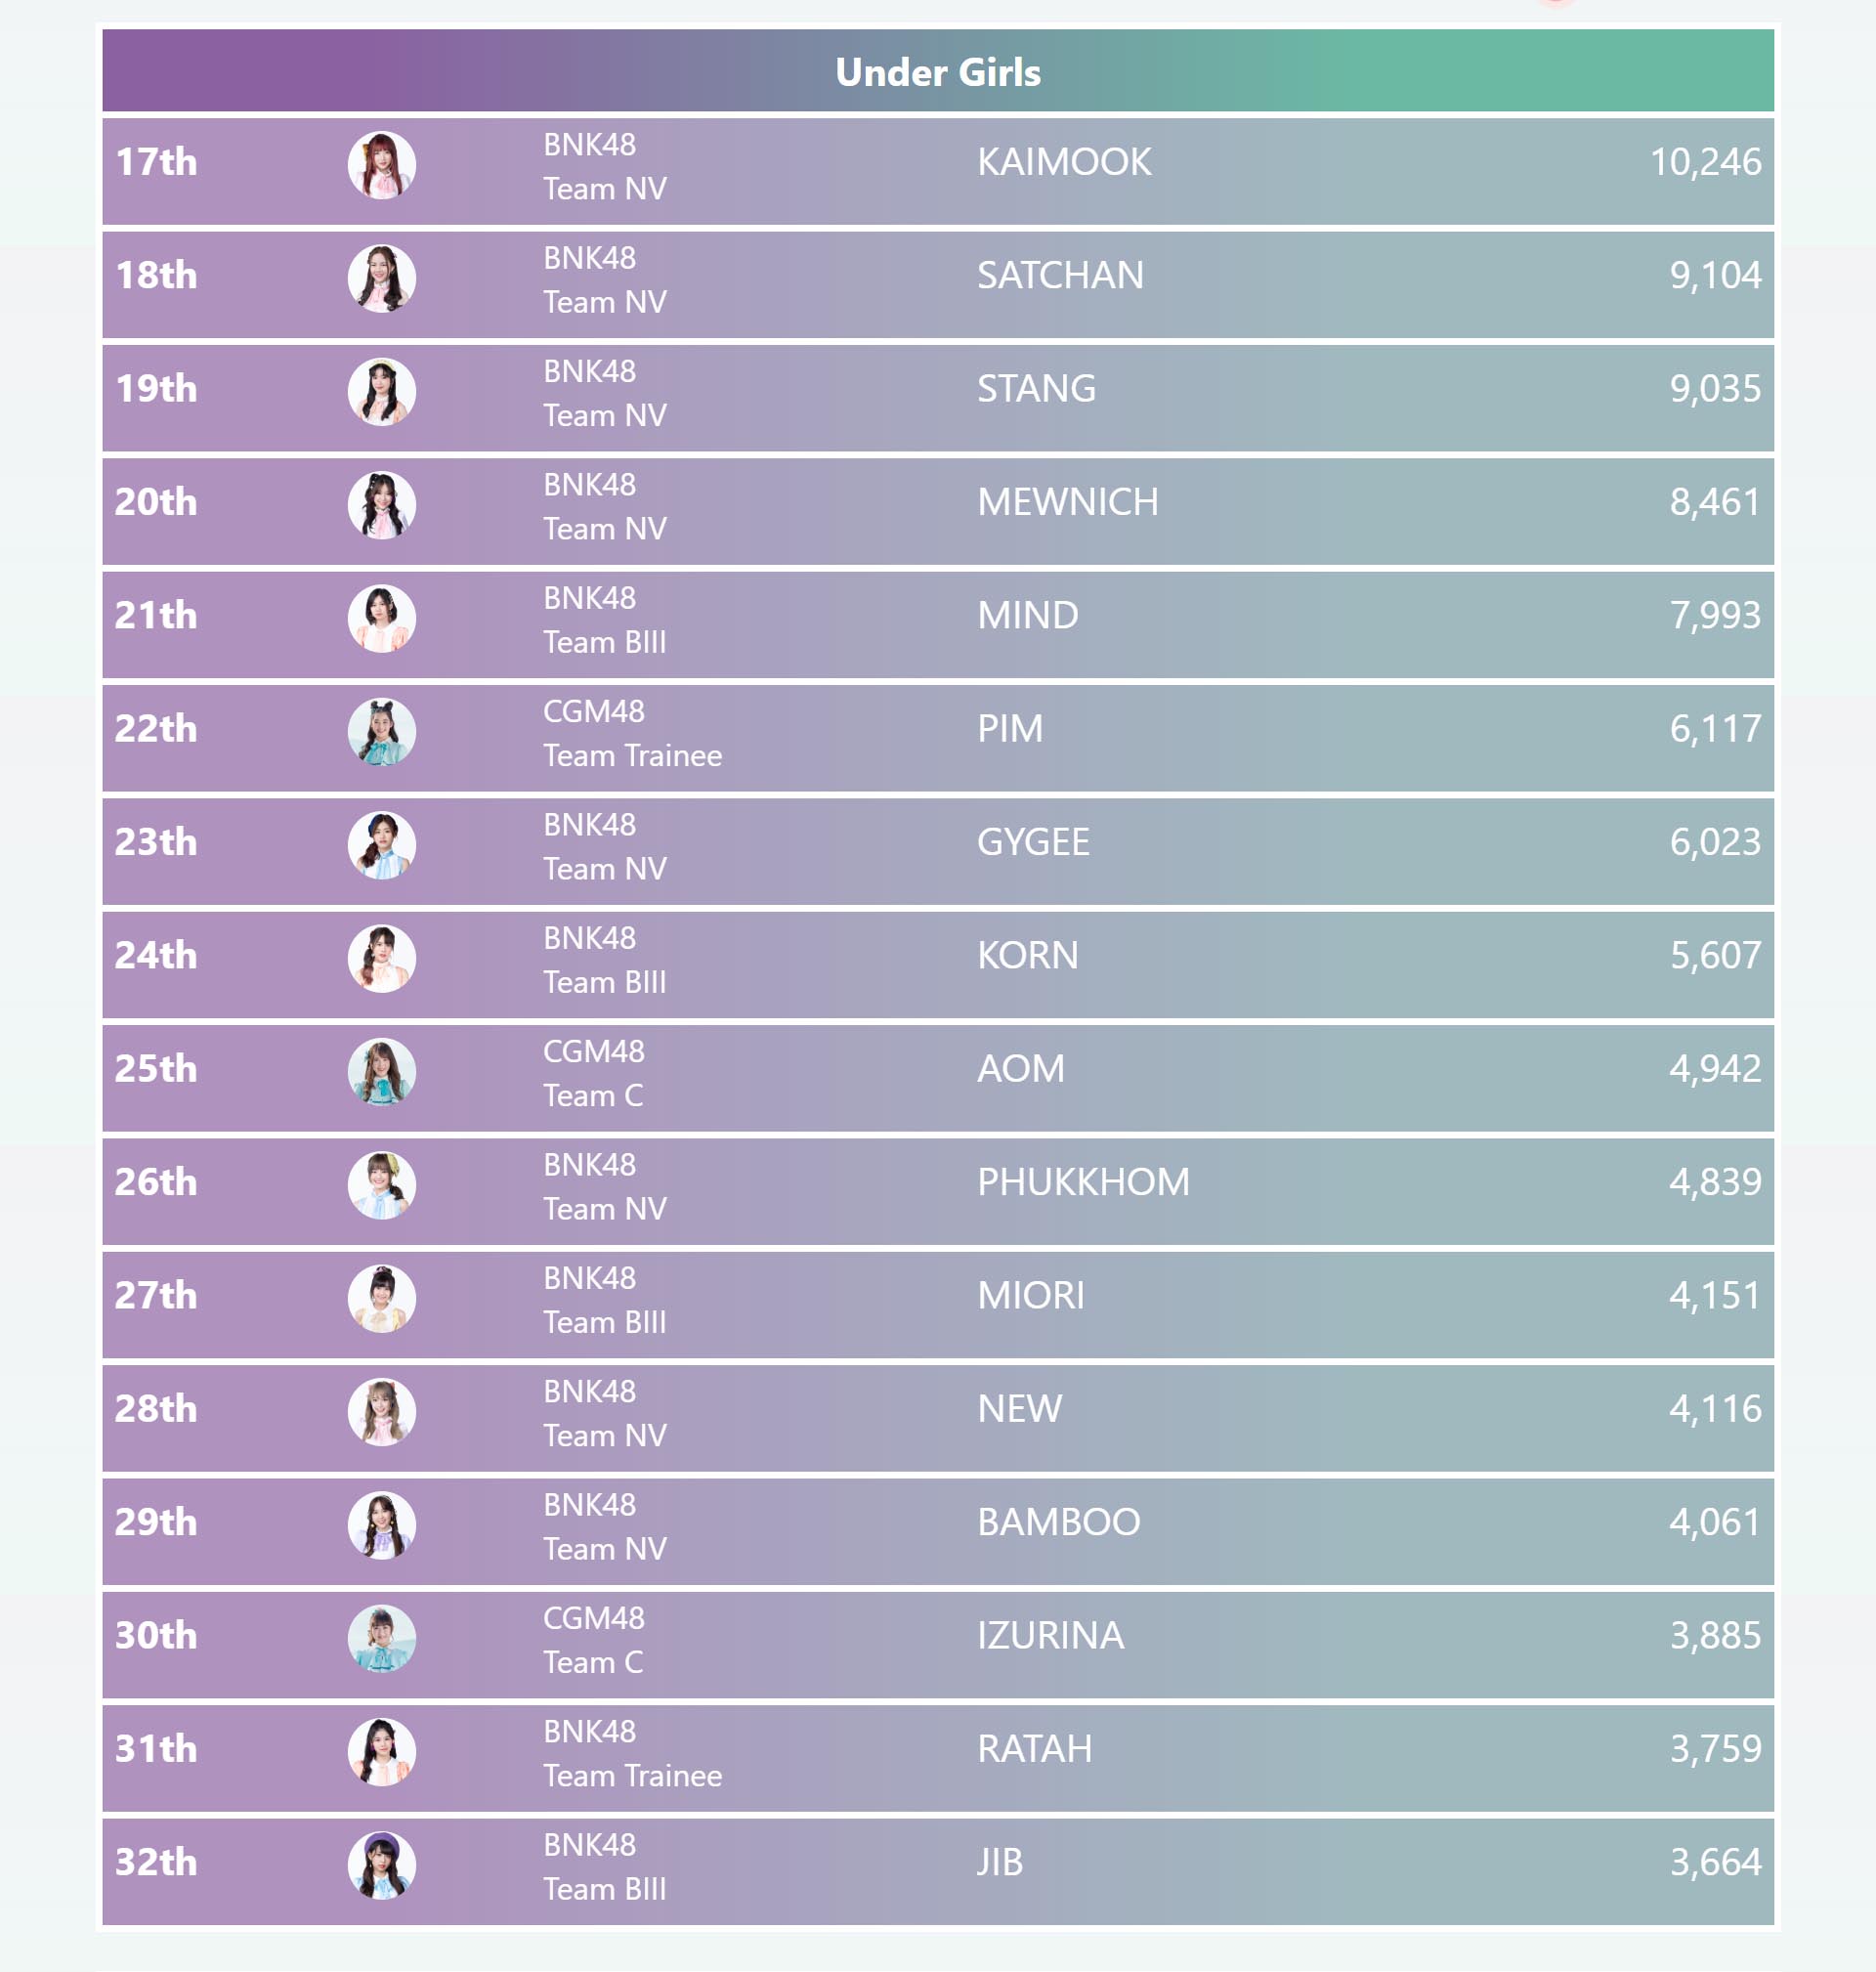Click the avatar in the 18th rank row
The image size is (1876, 1972).
381,278
